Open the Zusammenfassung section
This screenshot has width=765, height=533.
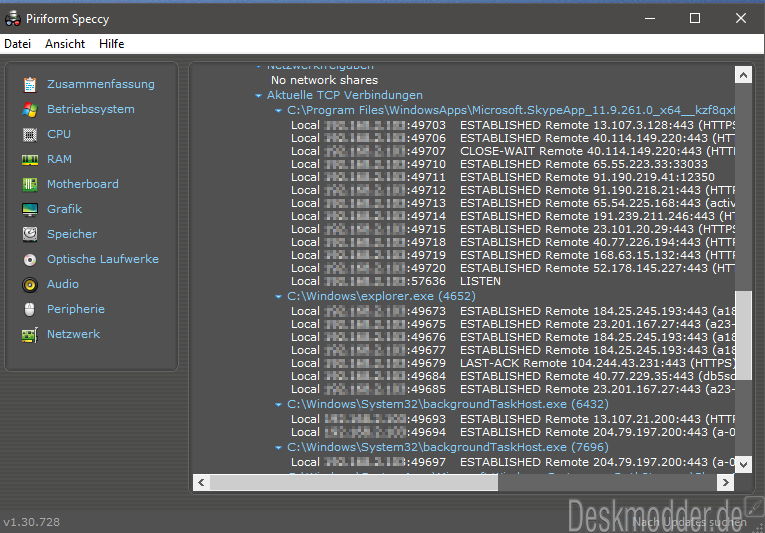(101, 84)
